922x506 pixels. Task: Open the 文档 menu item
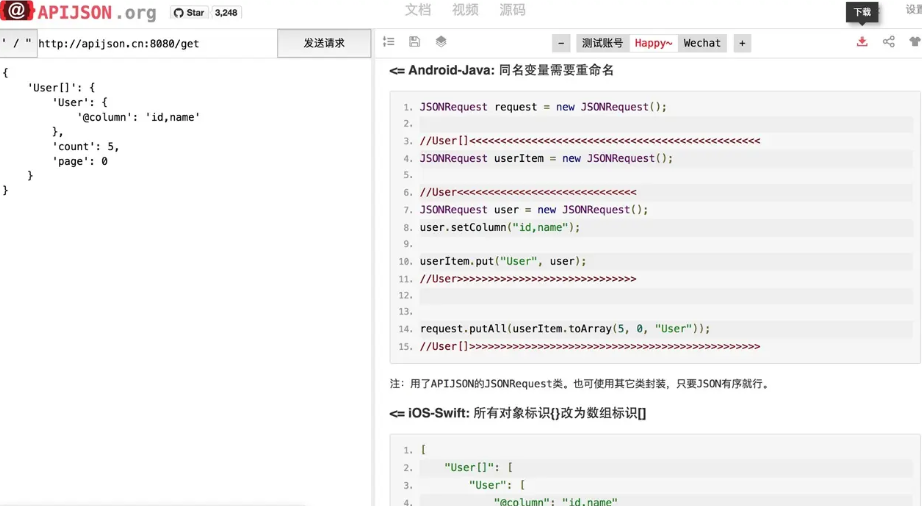pos(417,9)
